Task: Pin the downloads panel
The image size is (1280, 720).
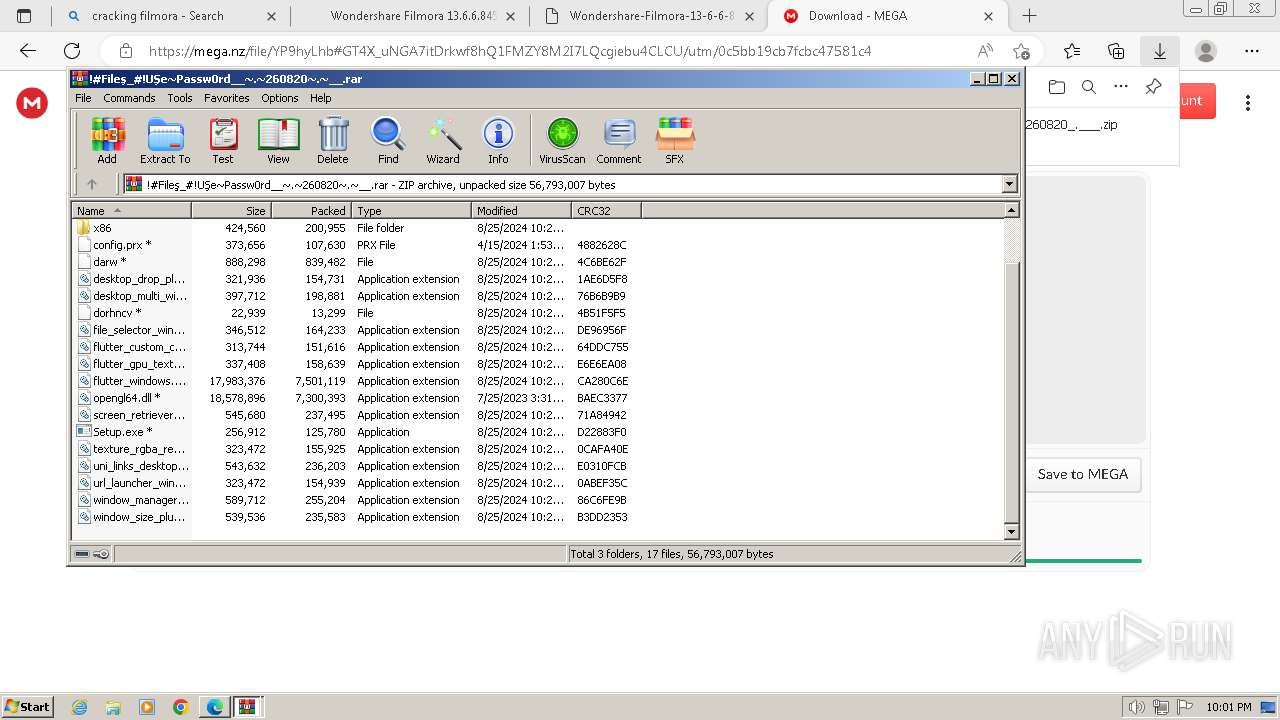Action: click(x=1153, y=87)
